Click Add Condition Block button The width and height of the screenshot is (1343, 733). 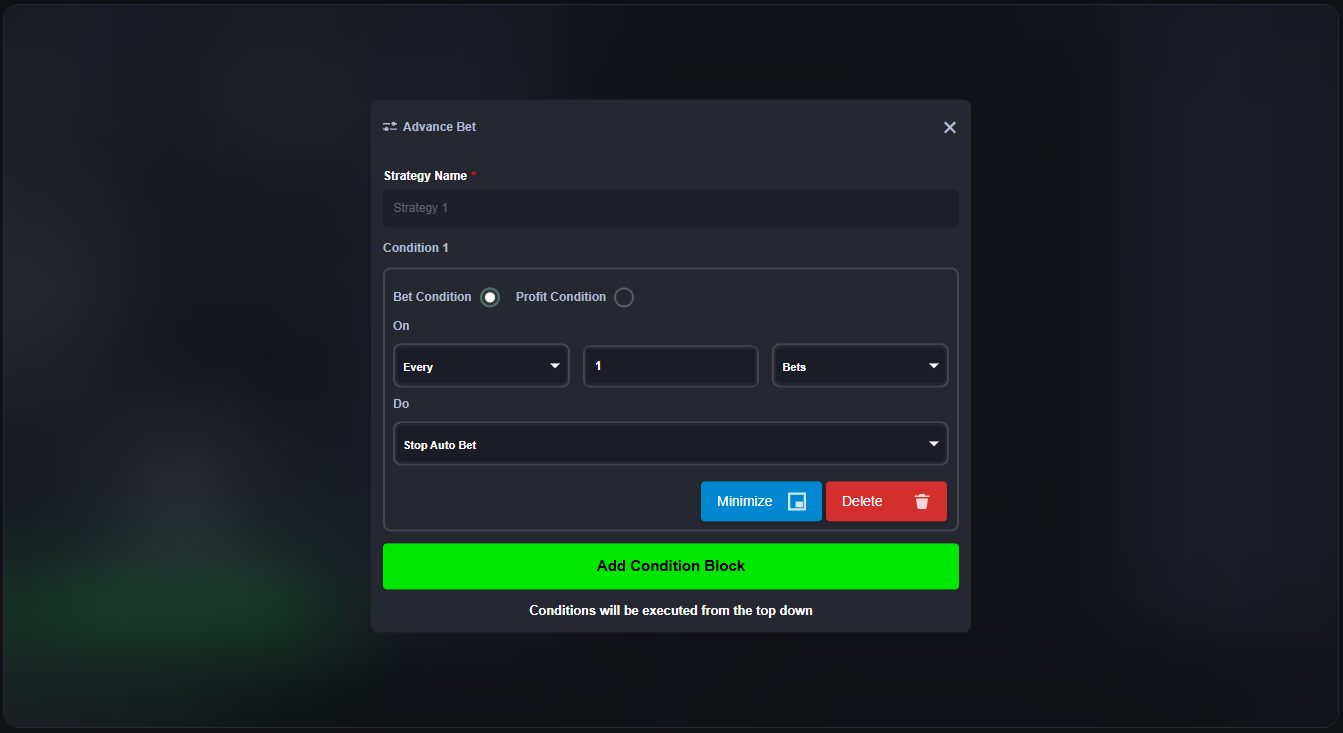671,566
